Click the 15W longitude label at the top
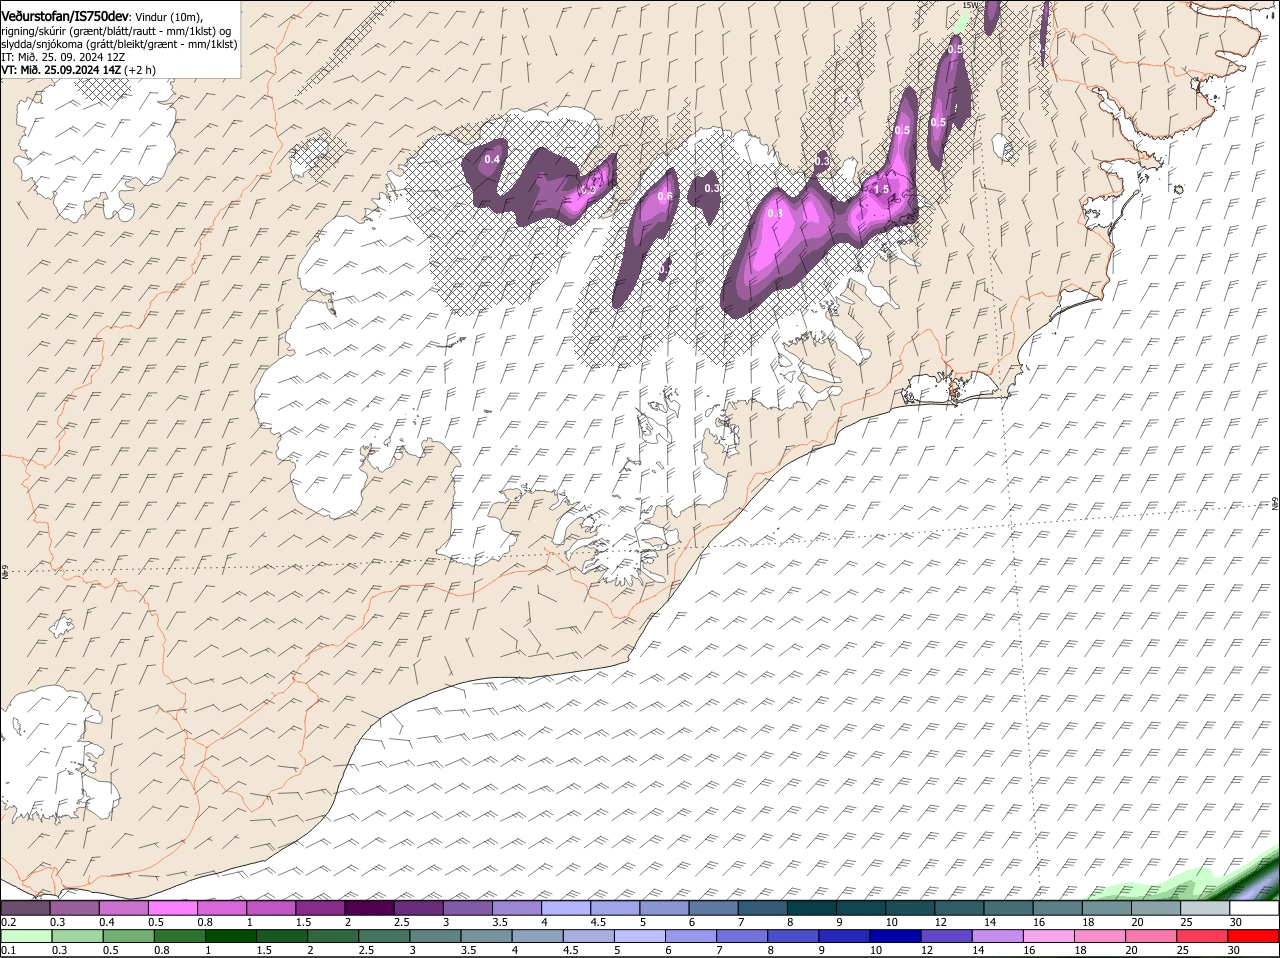 click(969, 4)
